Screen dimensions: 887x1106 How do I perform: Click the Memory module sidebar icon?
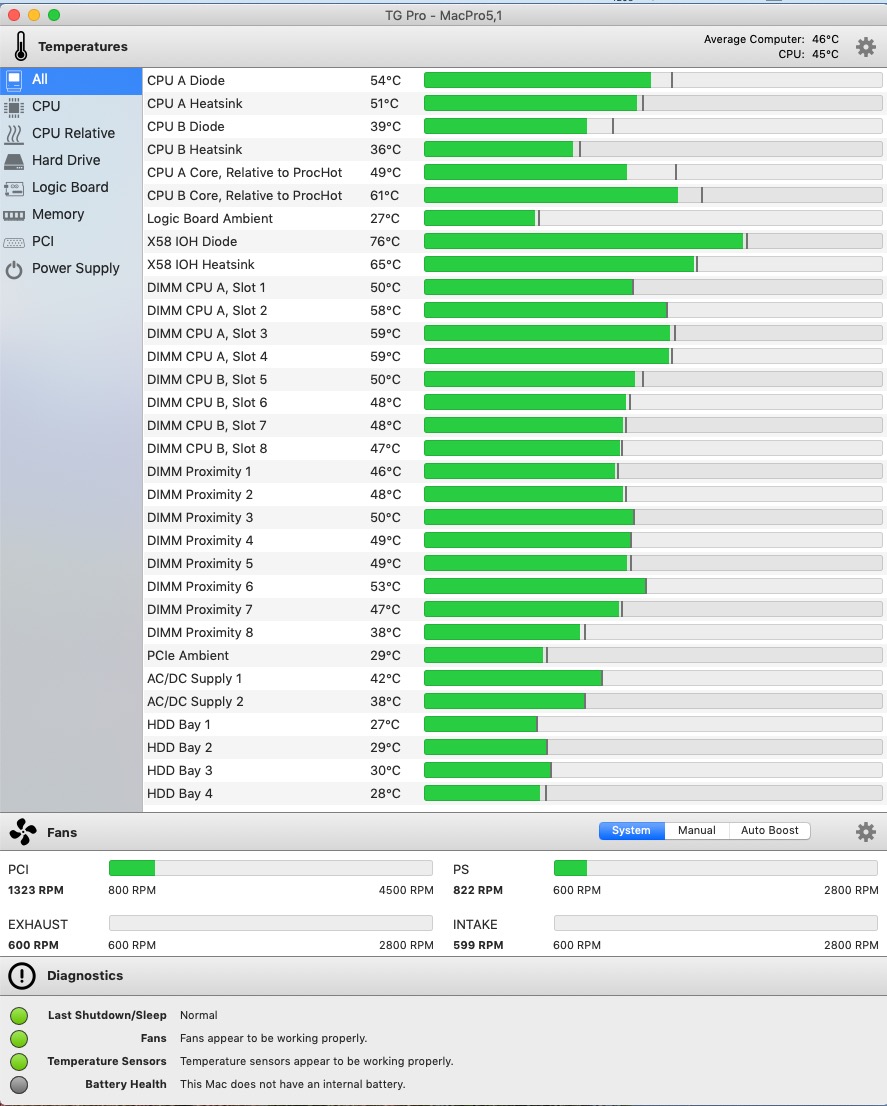[14, 215]
